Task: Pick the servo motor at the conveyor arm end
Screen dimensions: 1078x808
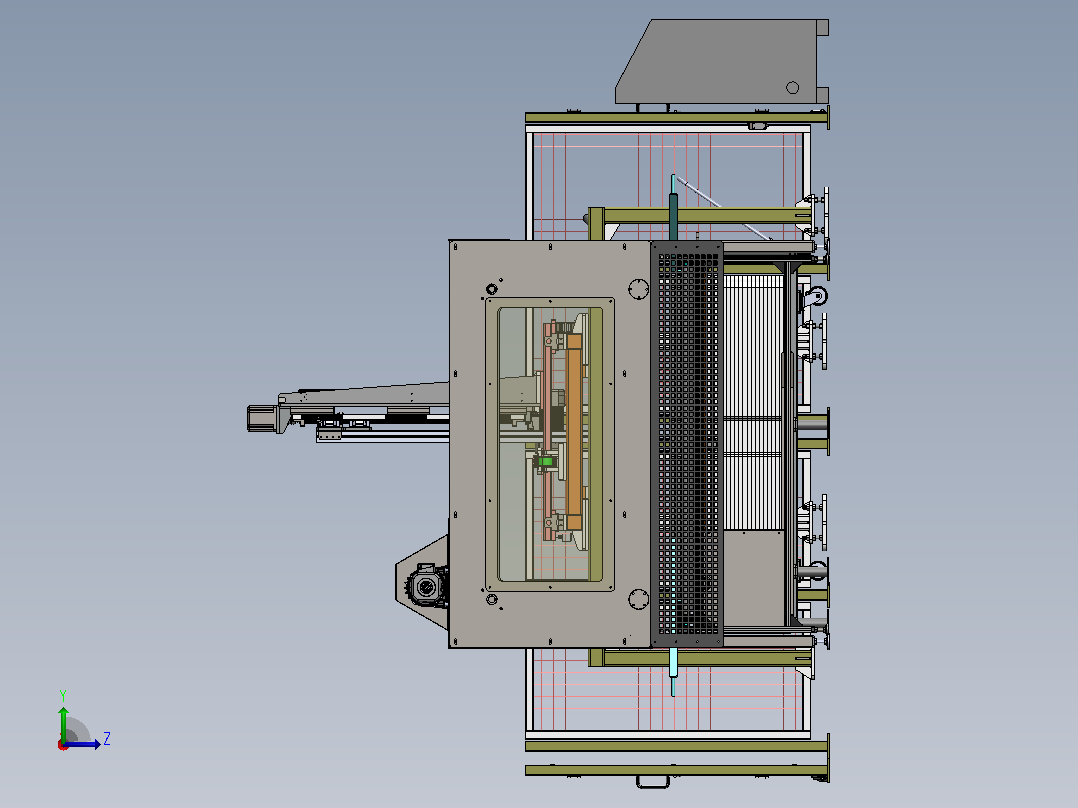Action: point(262,418)
